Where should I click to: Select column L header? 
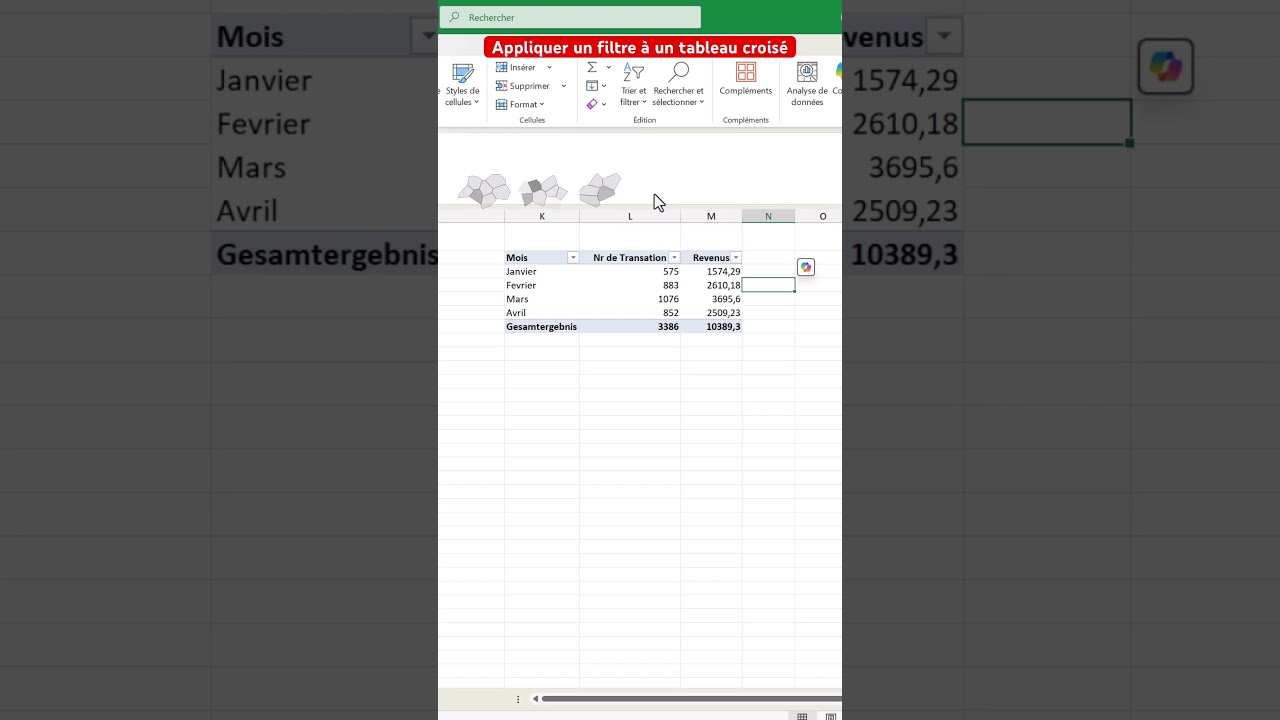click(630, 216)
